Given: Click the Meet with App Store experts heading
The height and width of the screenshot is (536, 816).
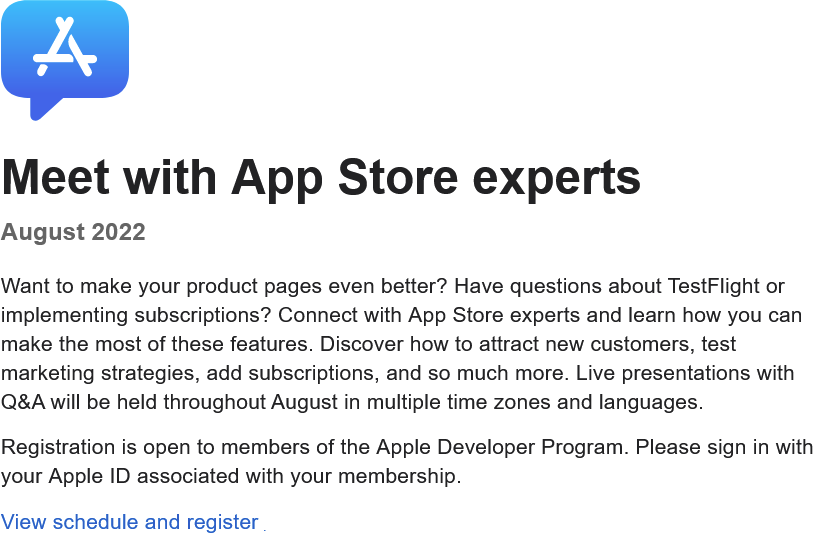Looking at the screenshot, I should [x=321, y=177].
